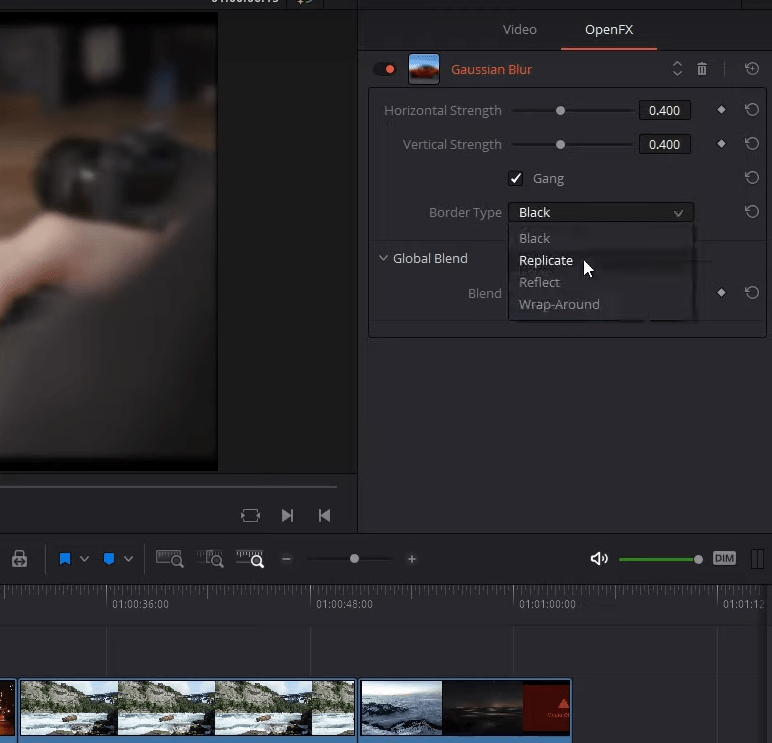This screenshot has width=772, height=743.
Task: Click the Vertical Strength slider
Action: pyautogui.click(x=572, y=145)
